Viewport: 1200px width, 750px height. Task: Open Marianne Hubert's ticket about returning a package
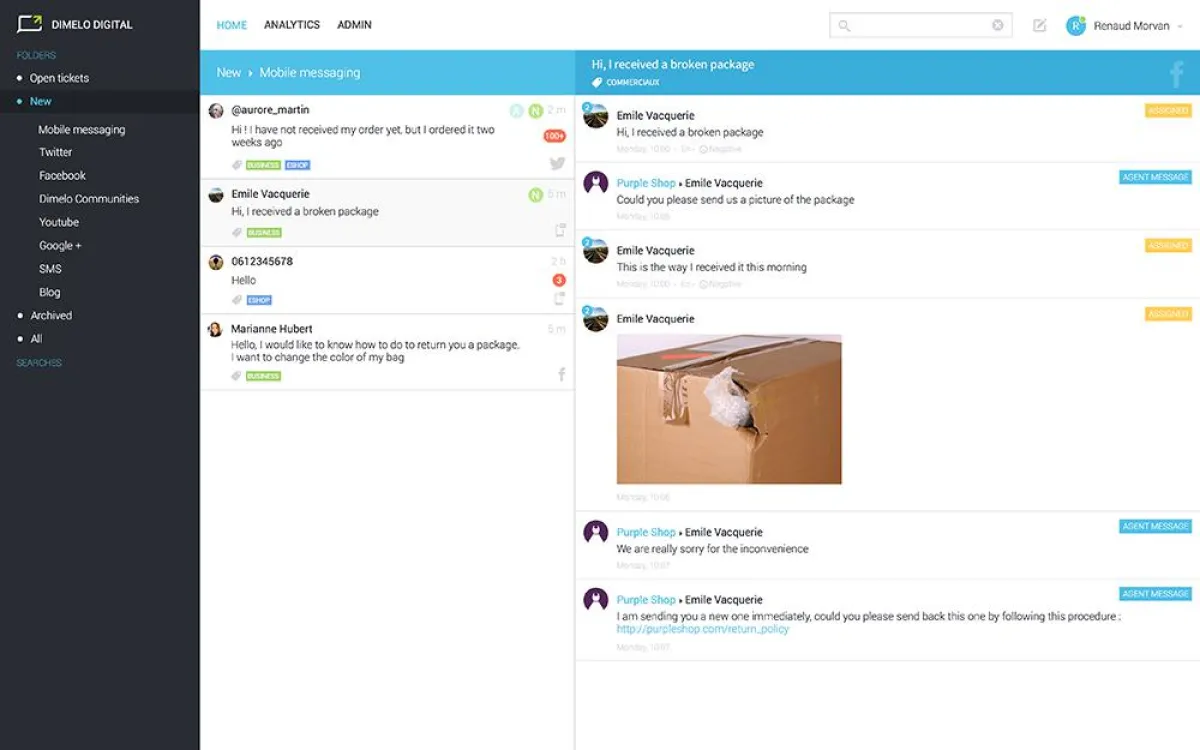pos(387,352)
